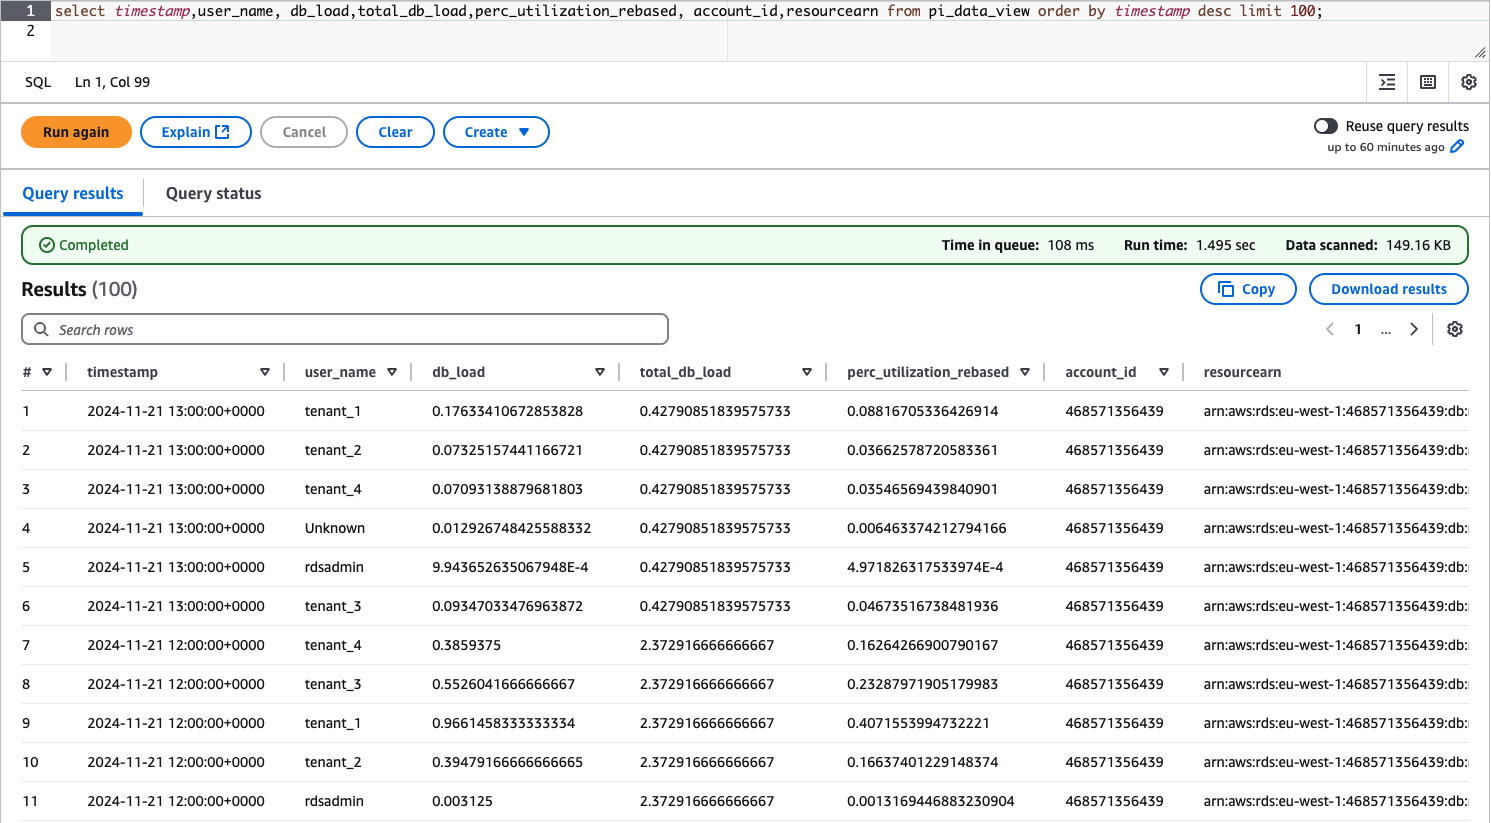Viewport: 1491px width, 823px height.
Task: Enable the Reuse query results toggle
Action: (x=1325, y=126)
